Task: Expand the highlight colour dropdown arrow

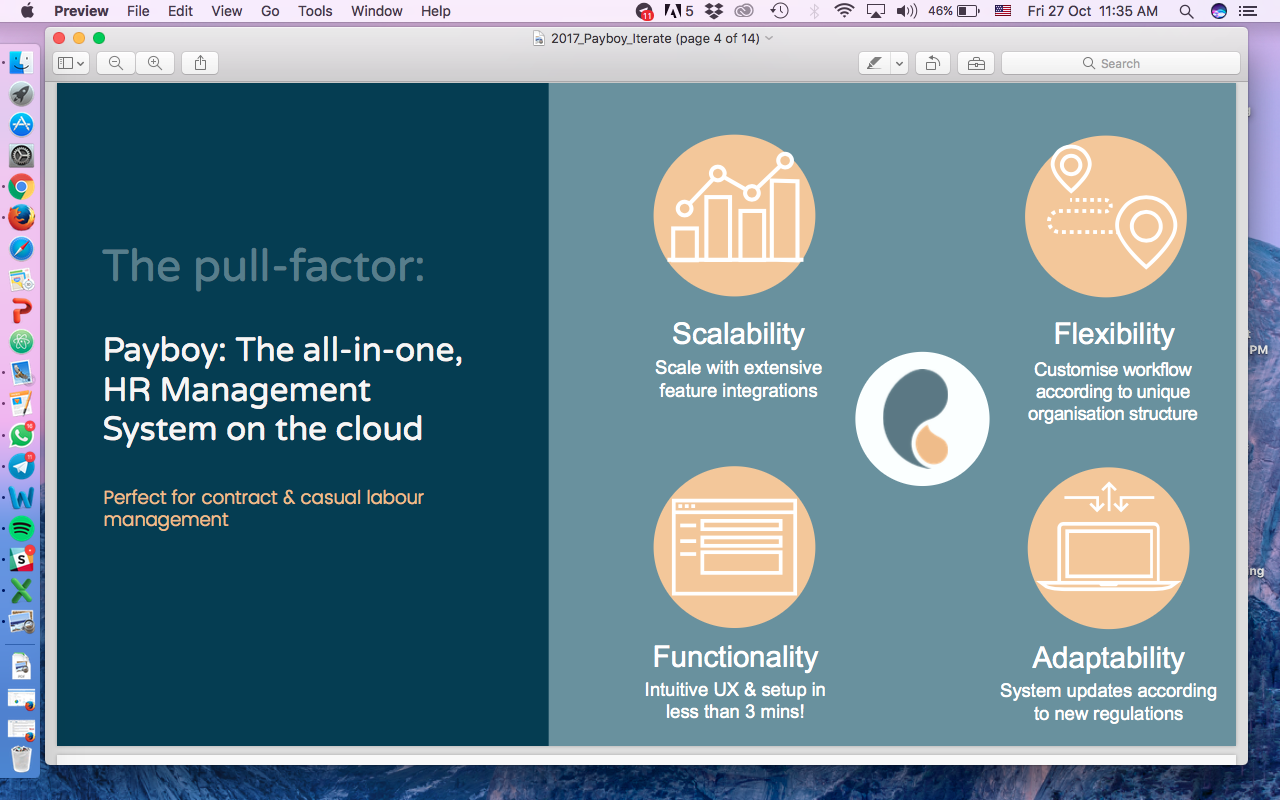Action: (x=899, y=63)
